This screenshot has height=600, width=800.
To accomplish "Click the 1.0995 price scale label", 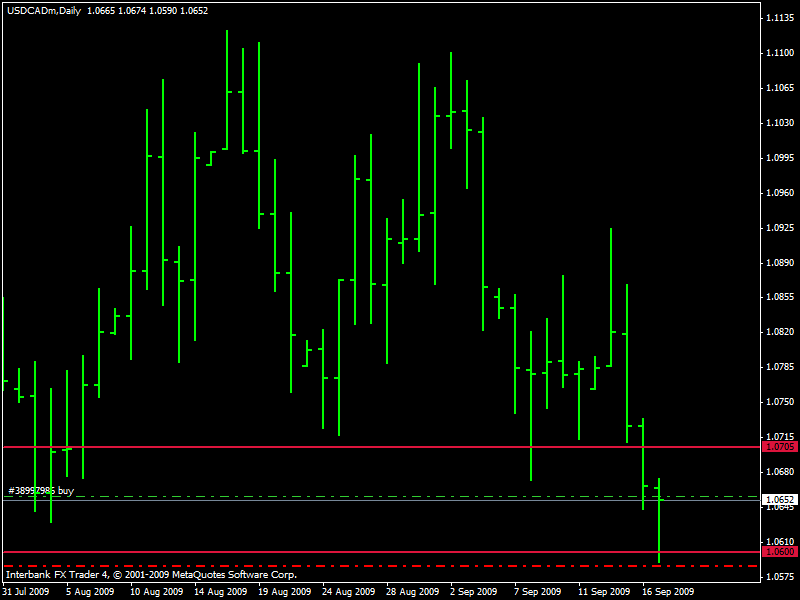I will (779, 158).
